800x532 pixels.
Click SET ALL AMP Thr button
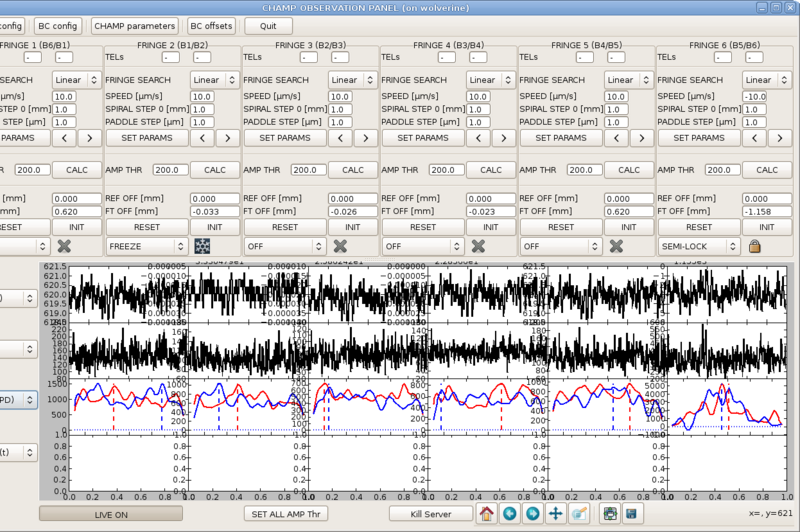[286, 514]
